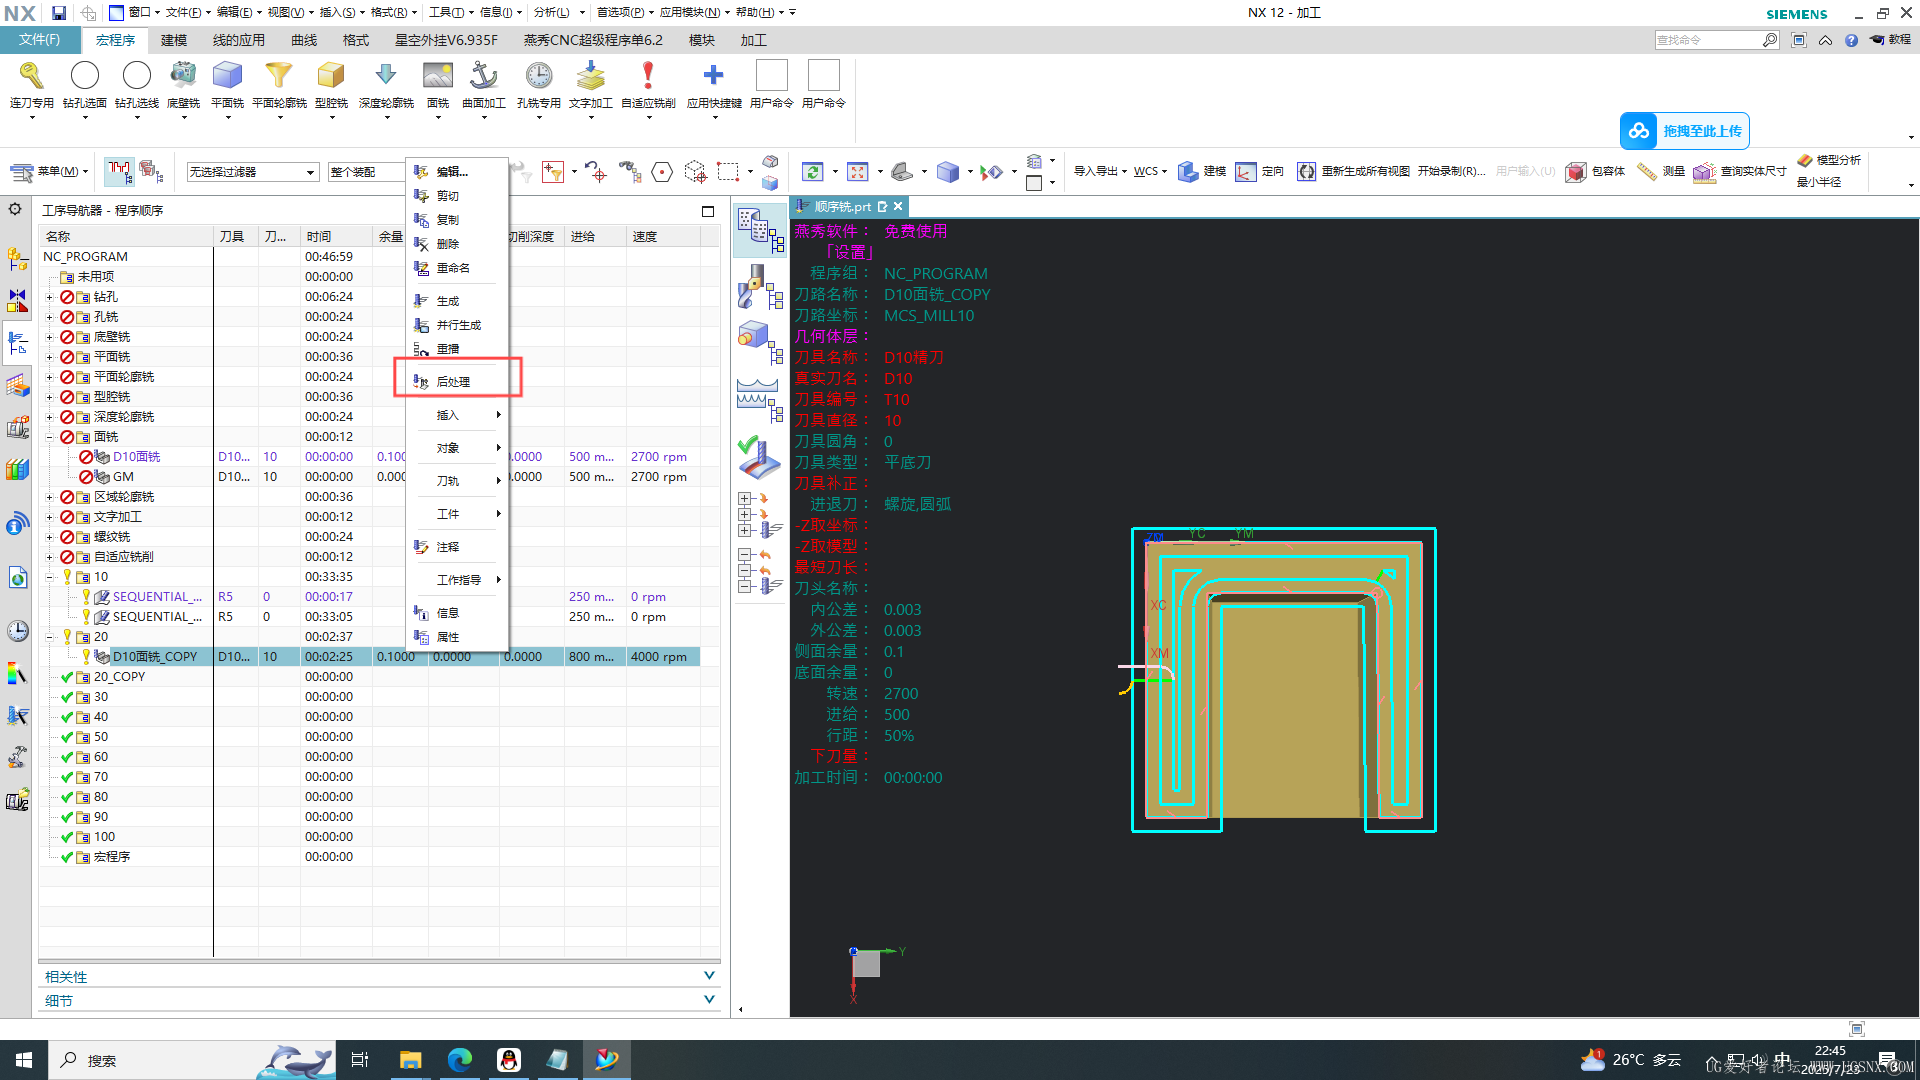
Task: Open the 导入导出 dropdown
Action: [1100, 172]
